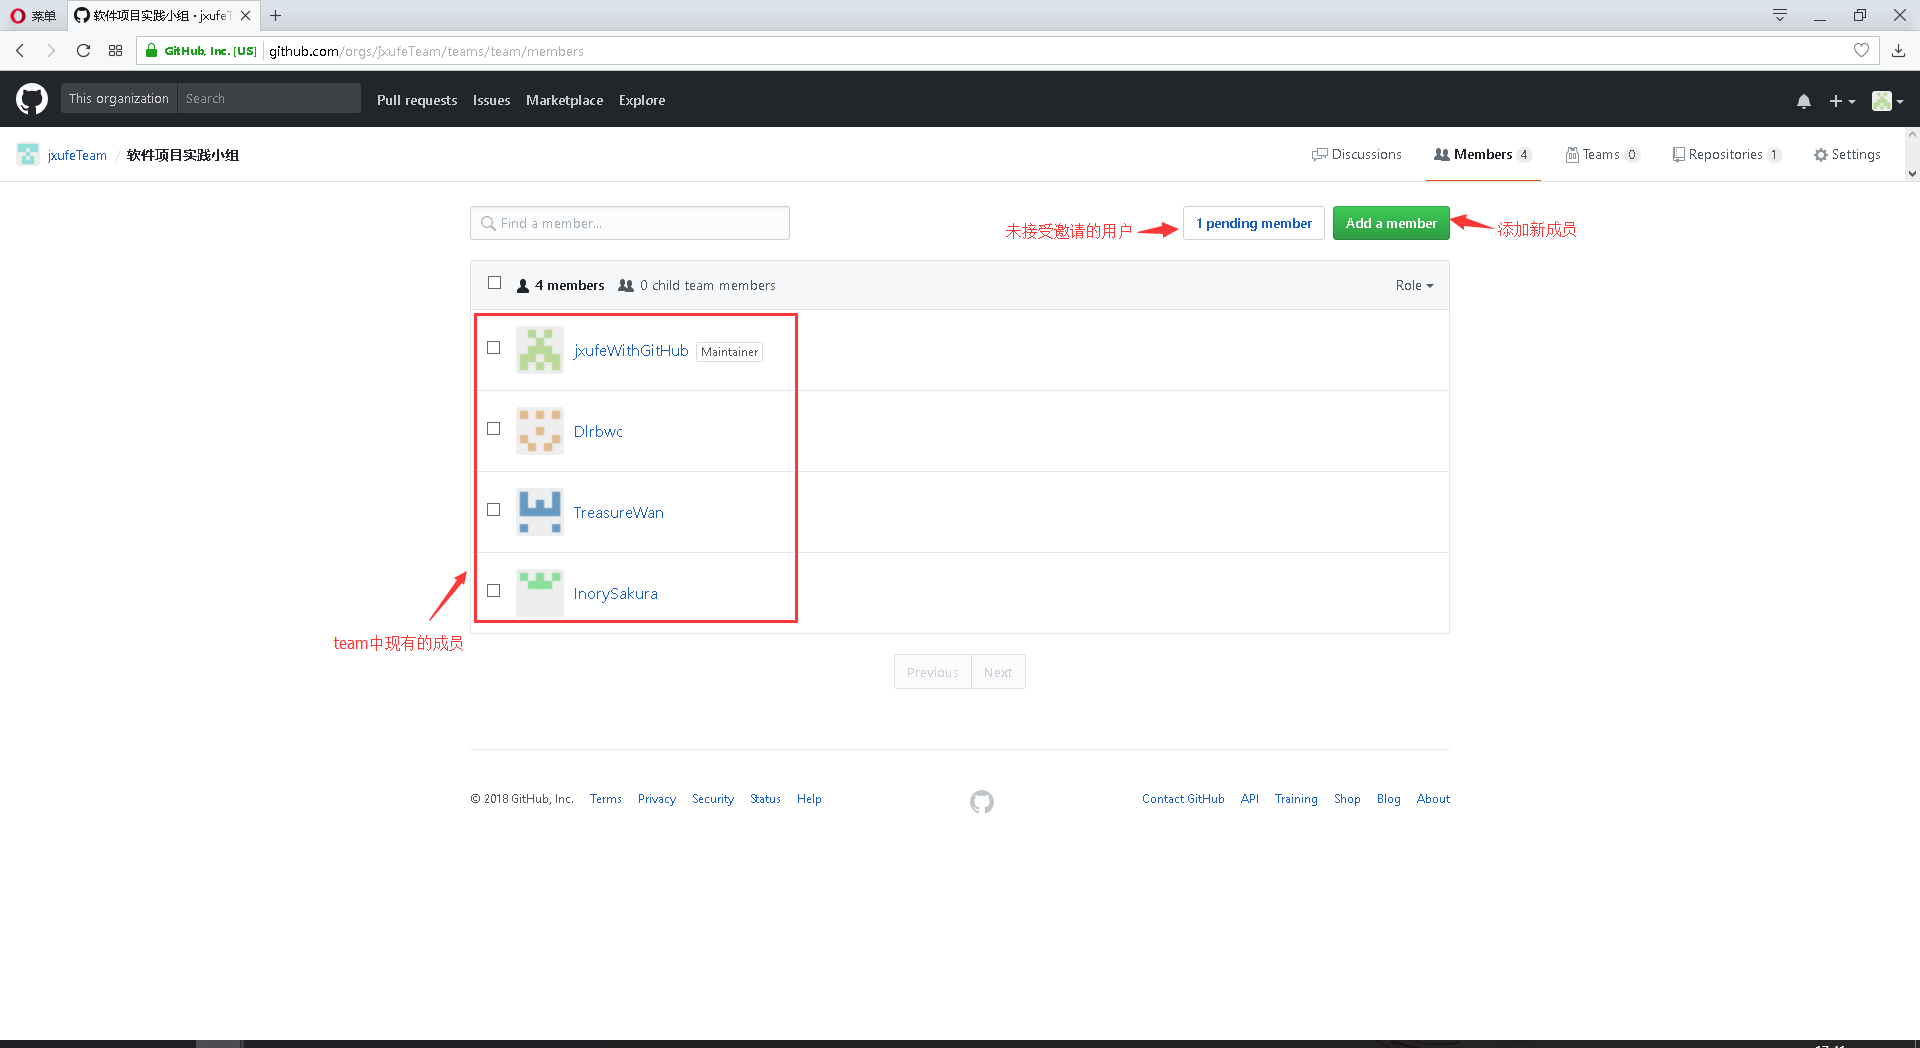Open the Shop footer link
Screen dimensions: 1920x1048
pos(1347,799)
